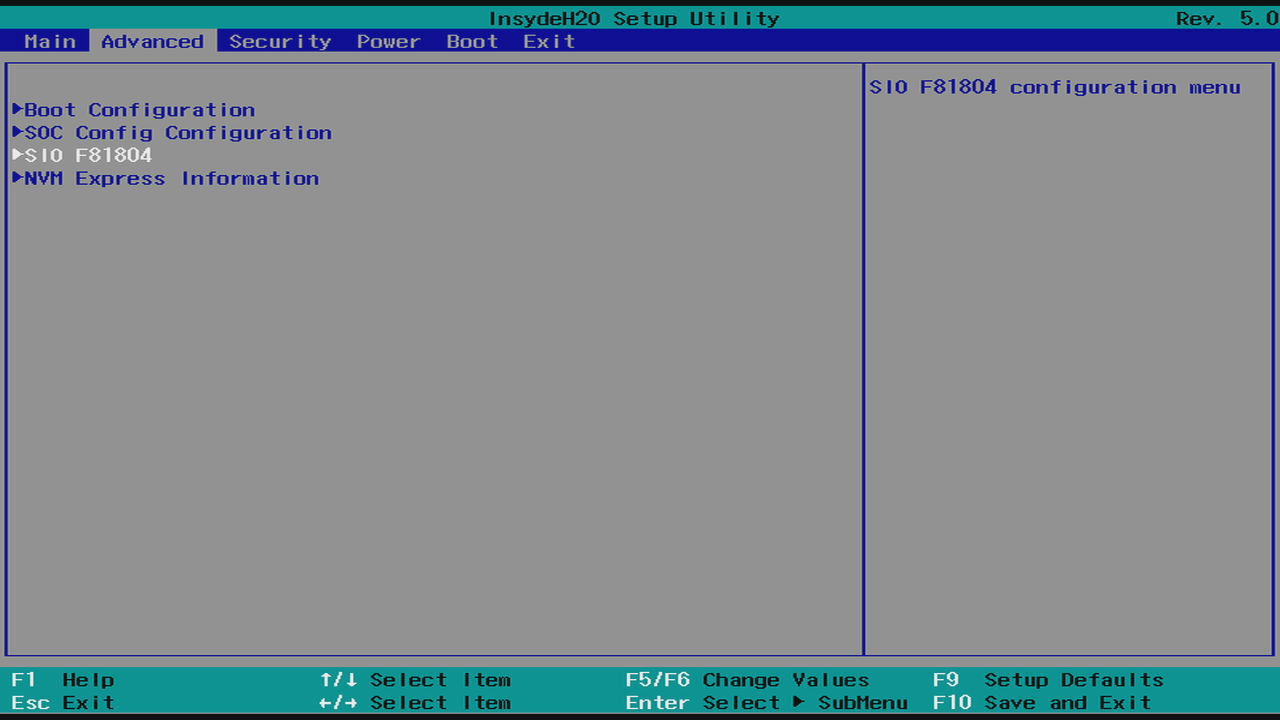
Task: Click the arrow beside SIO F81804
Action: [x=17, y=155]
